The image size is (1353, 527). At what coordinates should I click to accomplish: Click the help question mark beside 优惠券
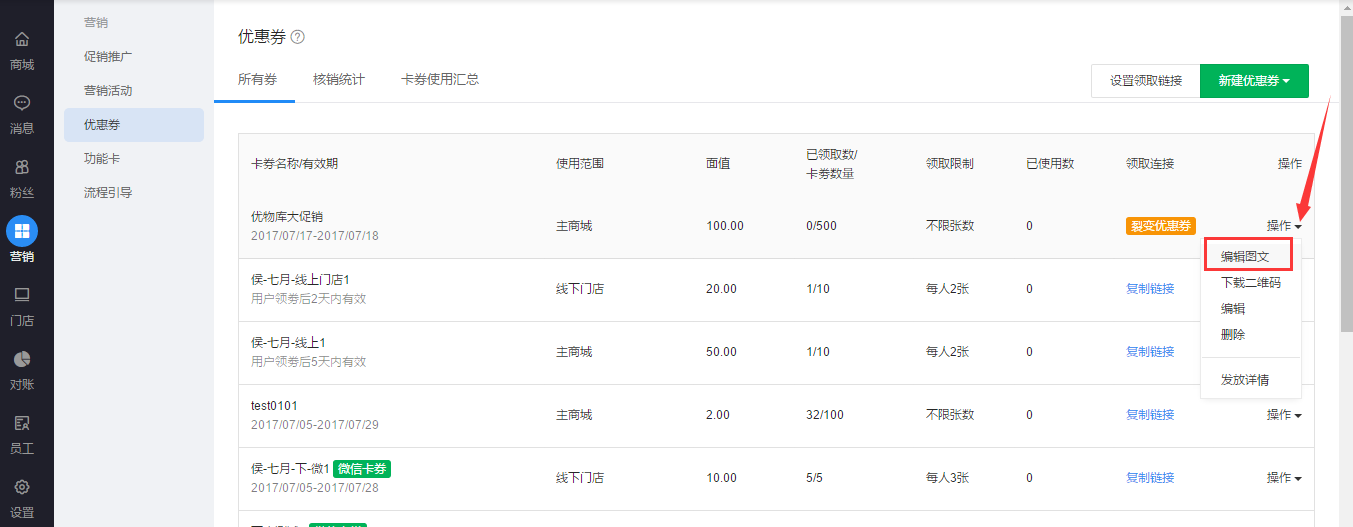[x=297, y=37]
